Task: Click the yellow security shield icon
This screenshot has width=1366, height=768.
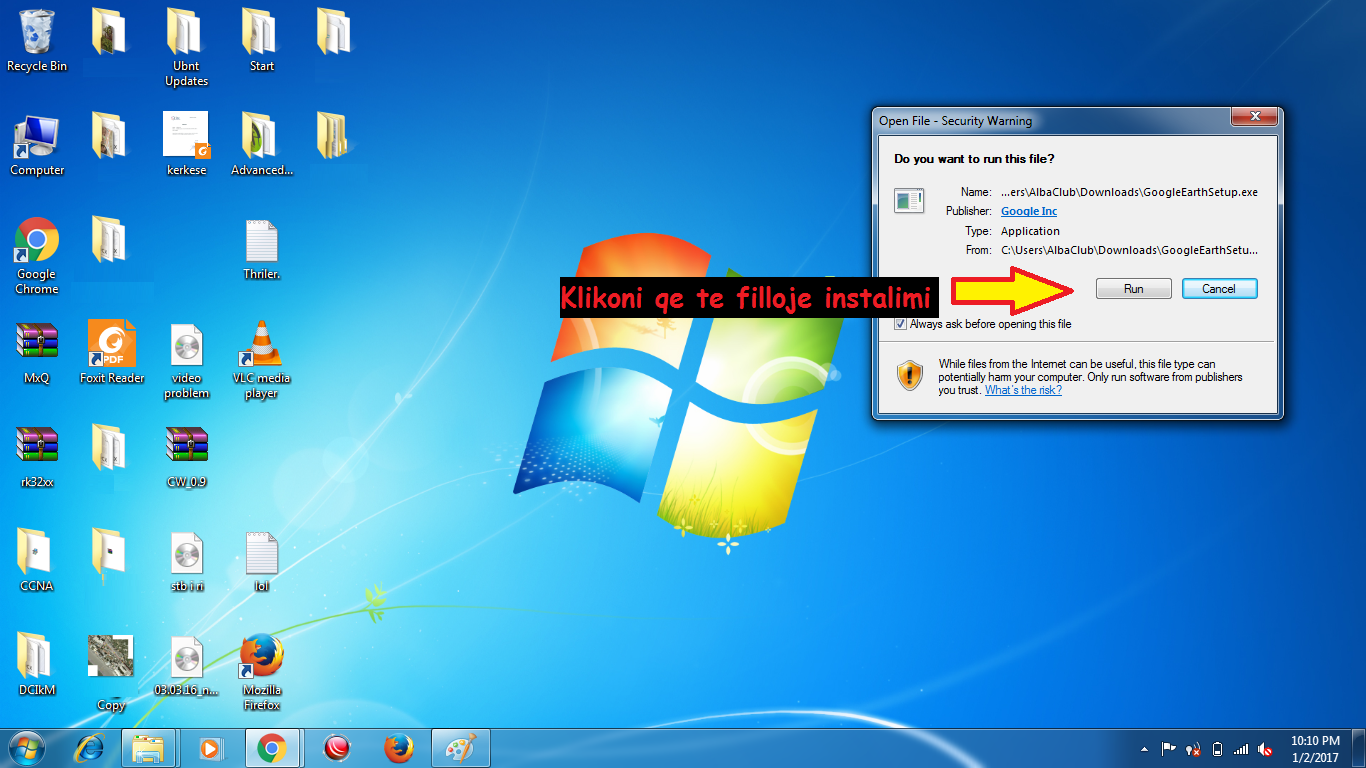Action: click(x=910, y=375)
